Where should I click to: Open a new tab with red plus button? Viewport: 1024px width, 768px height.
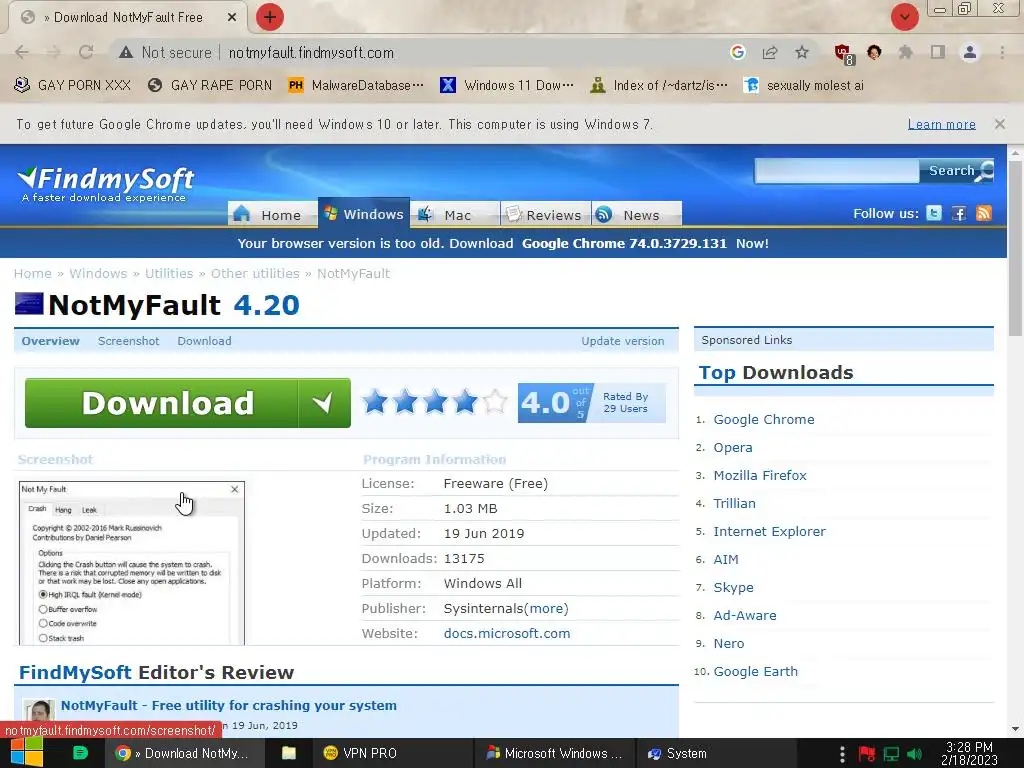[x=270, y=17]
